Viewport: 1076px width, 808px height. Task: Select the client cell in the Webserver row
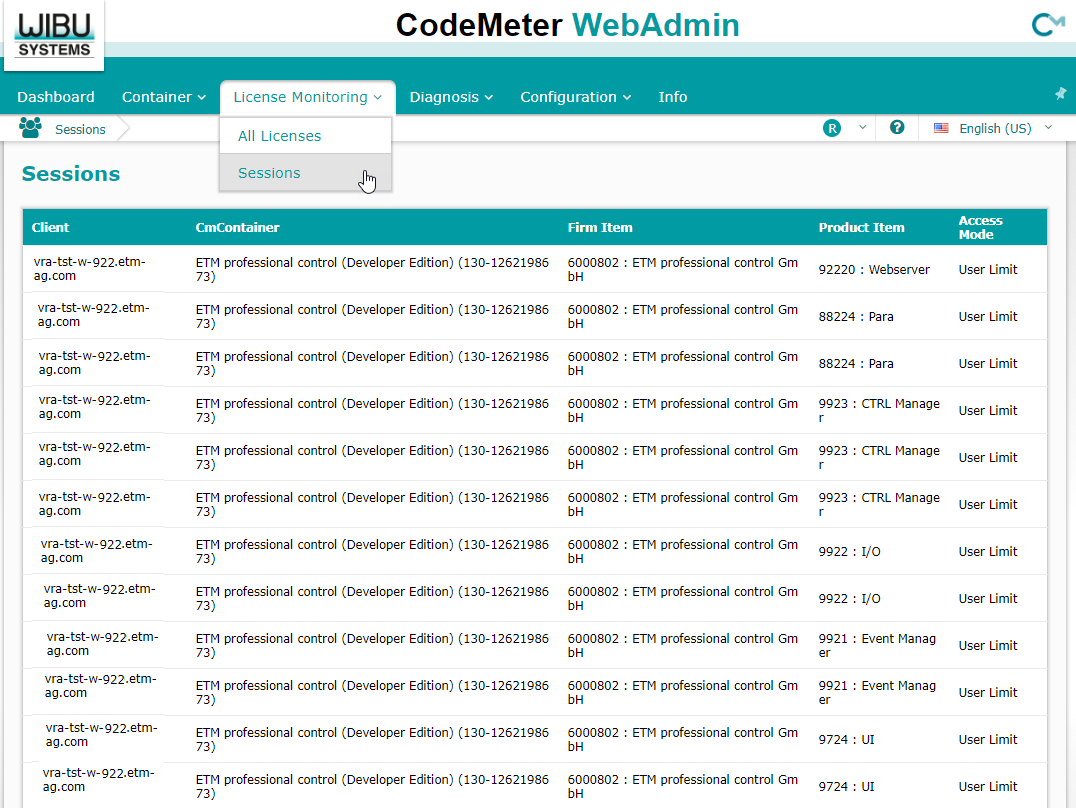pos(89,269)
